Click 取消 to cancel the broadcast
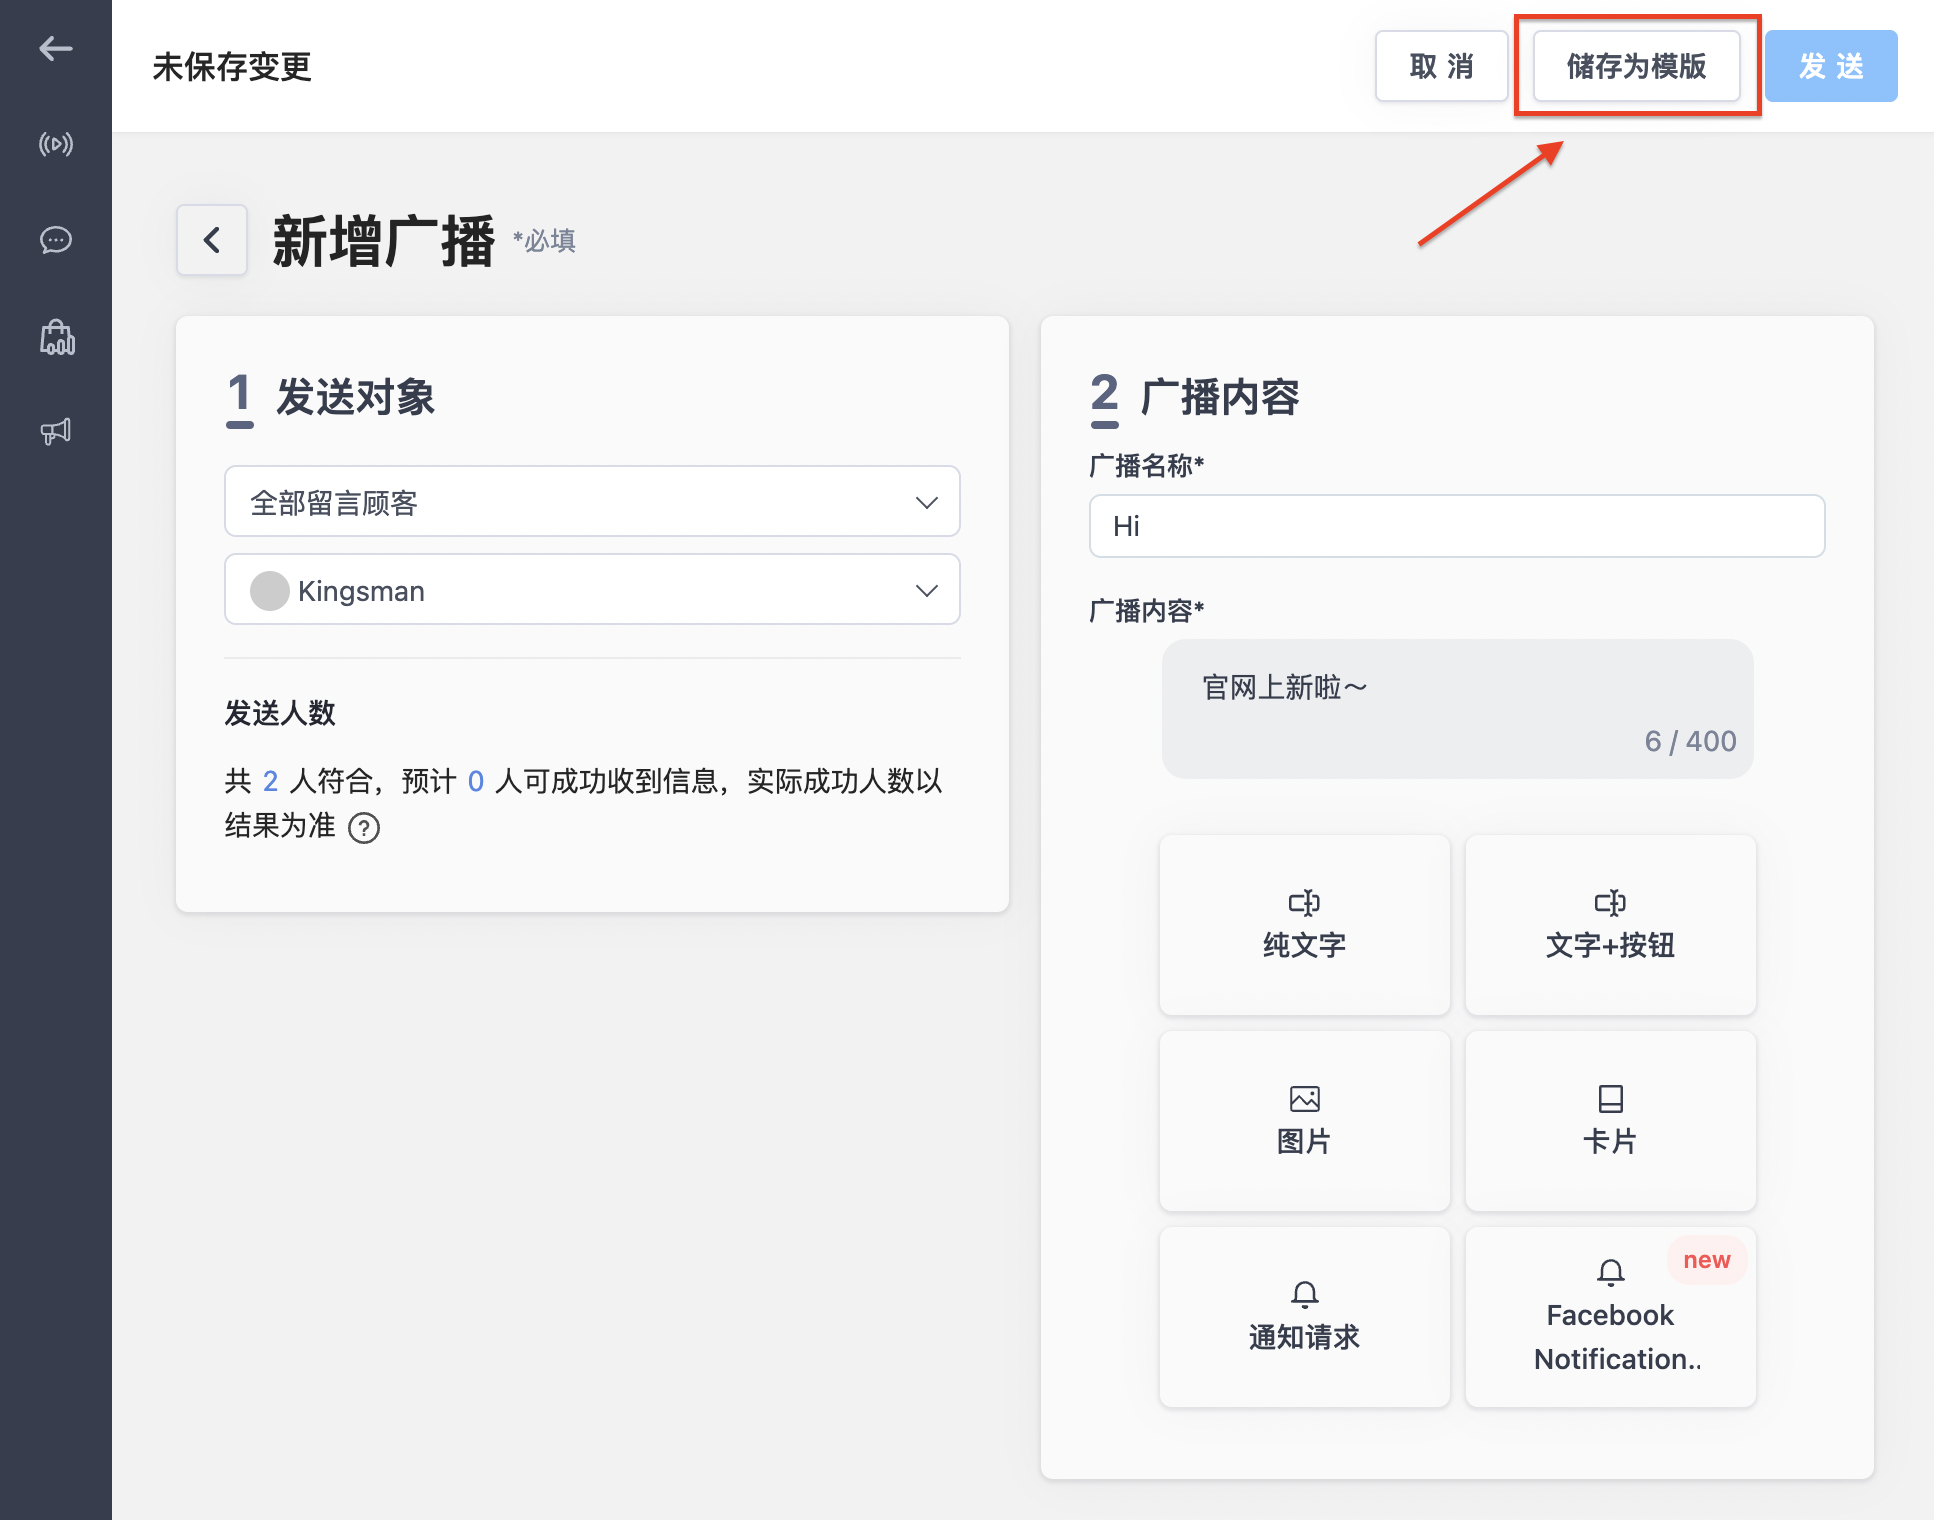1934x1520 pixels. pyautogui.click(x=1441, y=66)
